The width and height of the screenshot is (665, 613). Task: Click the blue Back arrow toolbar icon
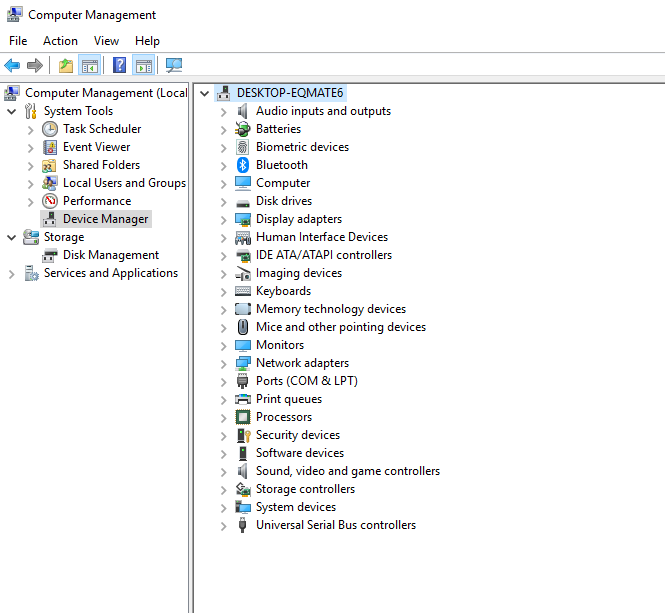click(x=12, y=65)
